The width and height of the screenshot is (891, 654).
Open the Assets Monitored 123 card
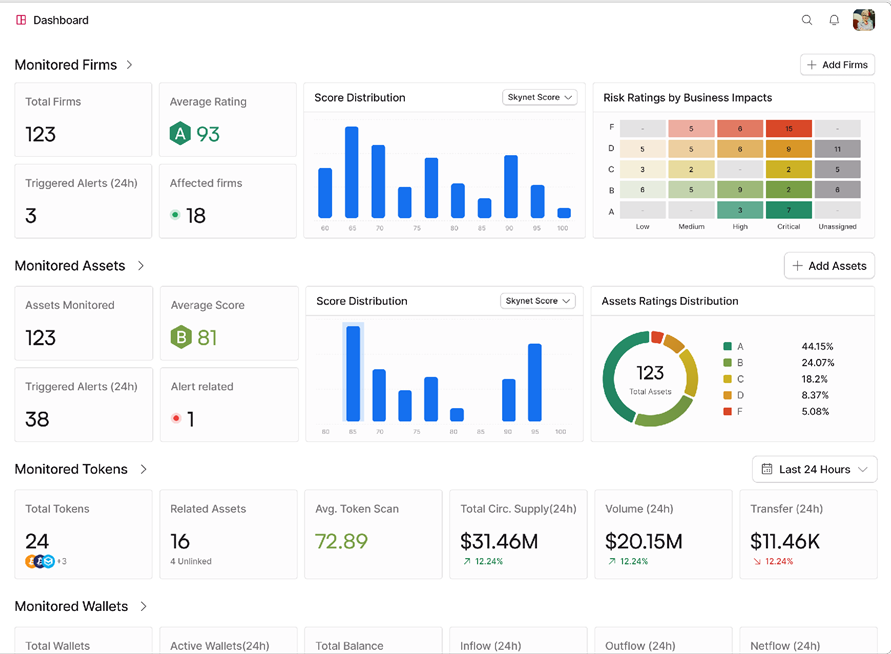84,323
